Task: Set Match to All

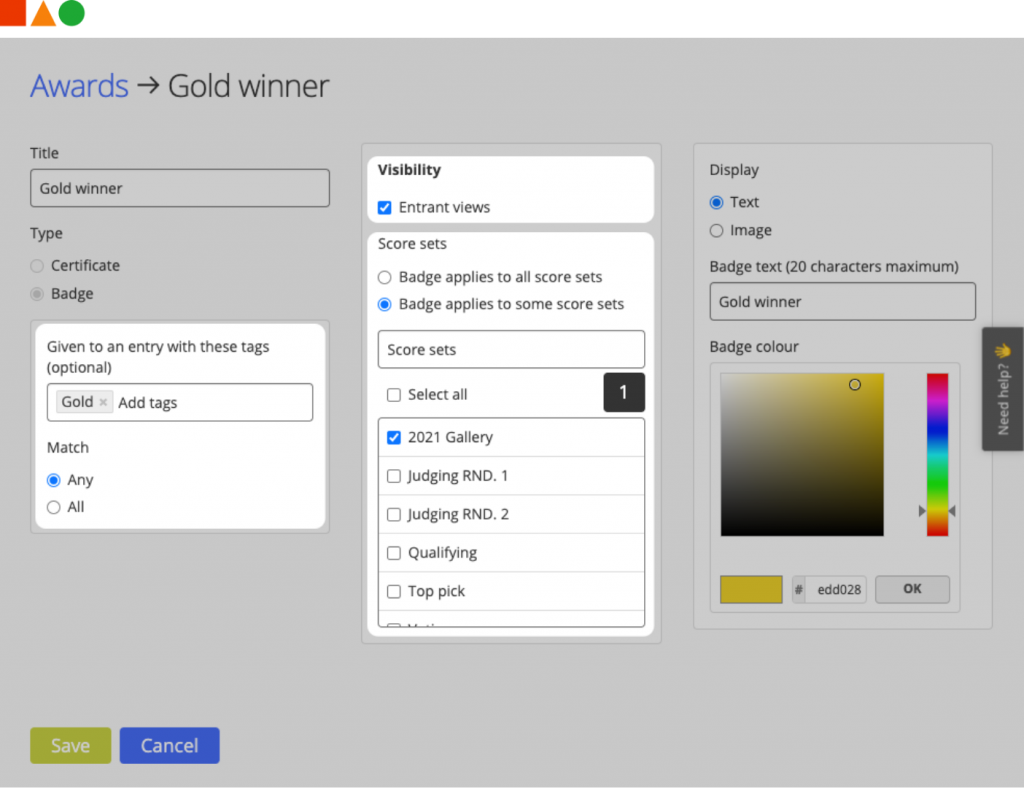Action: 54,507
